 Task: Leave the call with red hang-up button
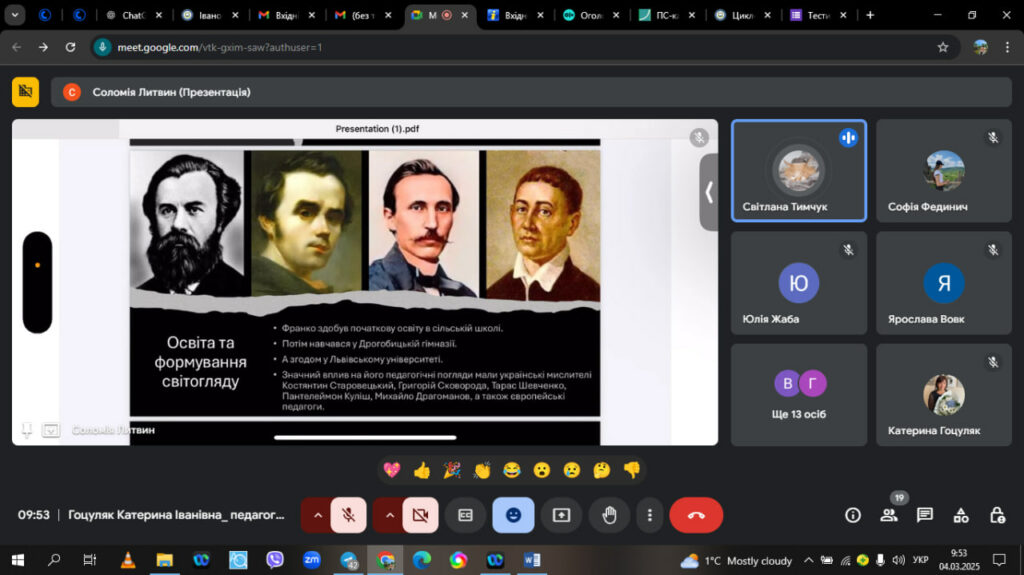click(696, 515)
